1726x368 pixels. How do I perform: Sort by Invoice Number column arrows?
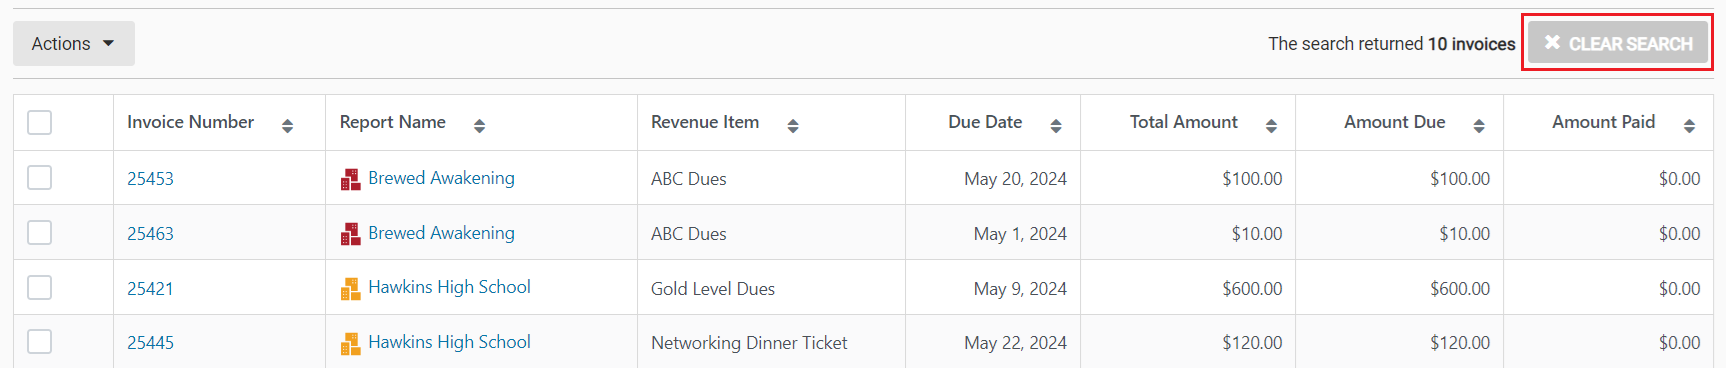287,126
